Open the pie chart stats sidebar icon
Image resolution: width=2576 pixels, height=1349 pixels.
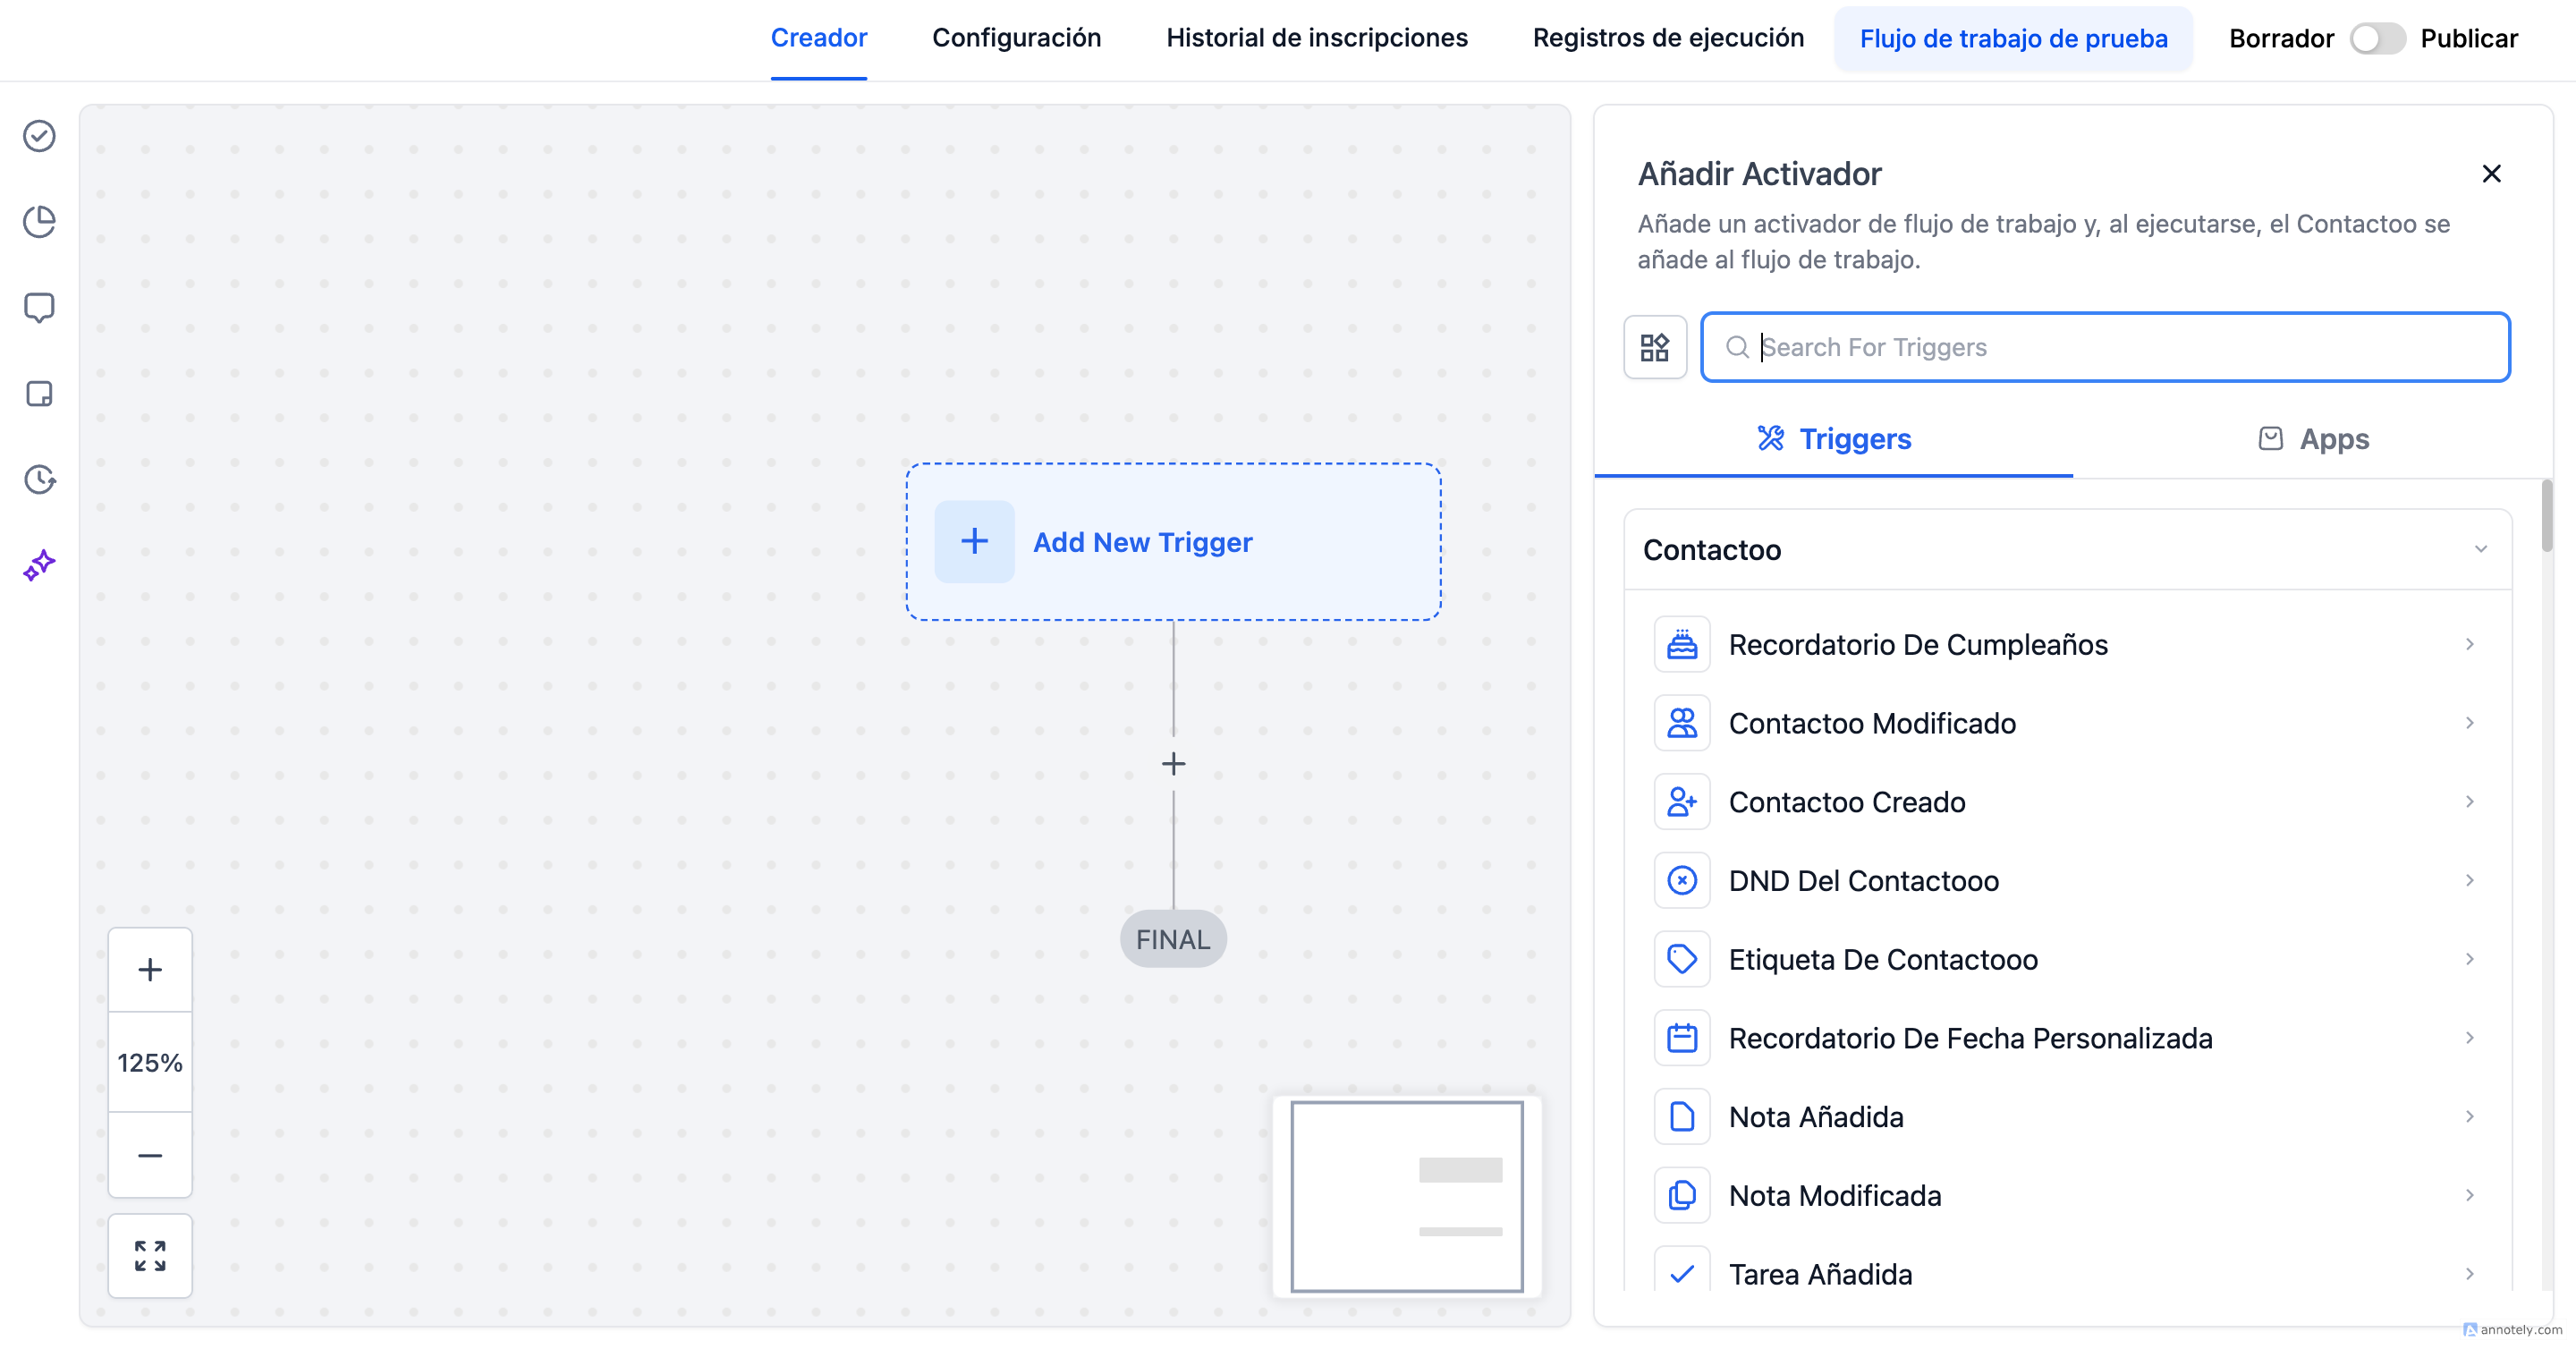coord(39,221)
